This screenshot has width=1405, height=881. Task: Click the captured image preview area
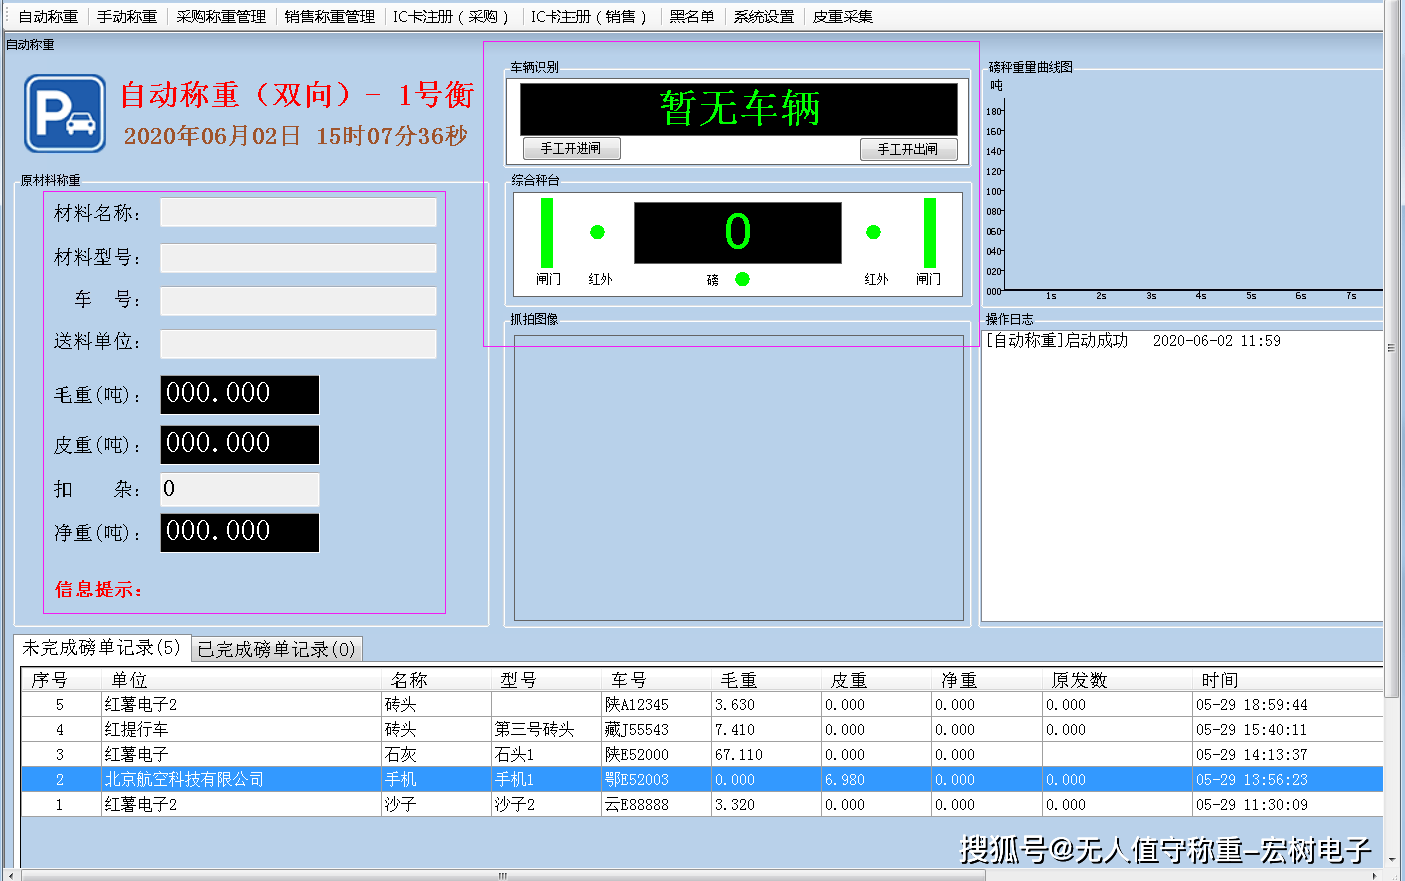tap(738, 478)
